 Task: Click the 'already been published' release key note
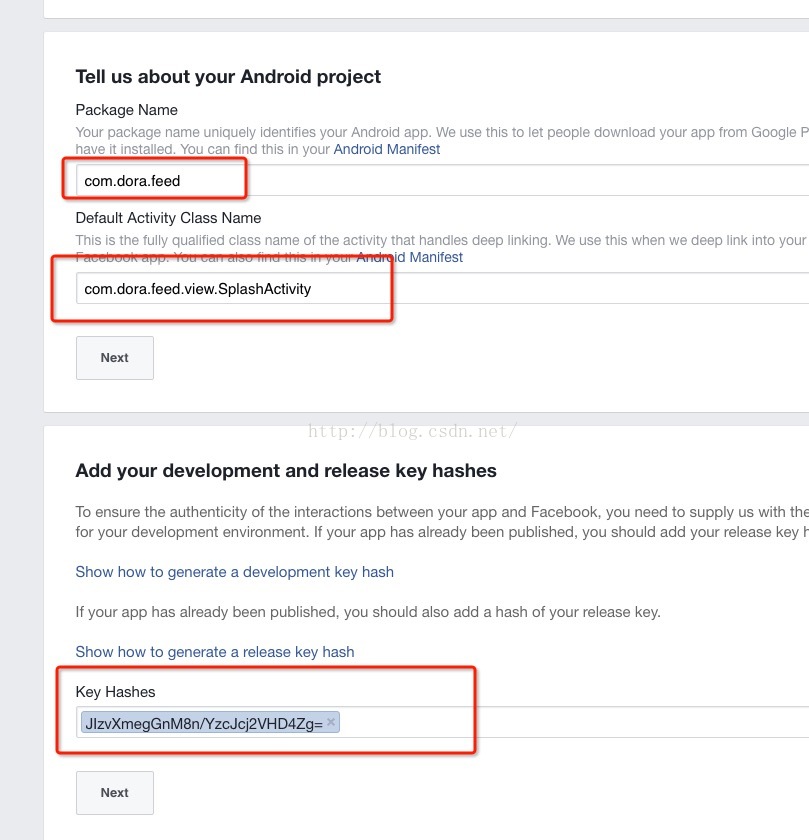[368, 612]
